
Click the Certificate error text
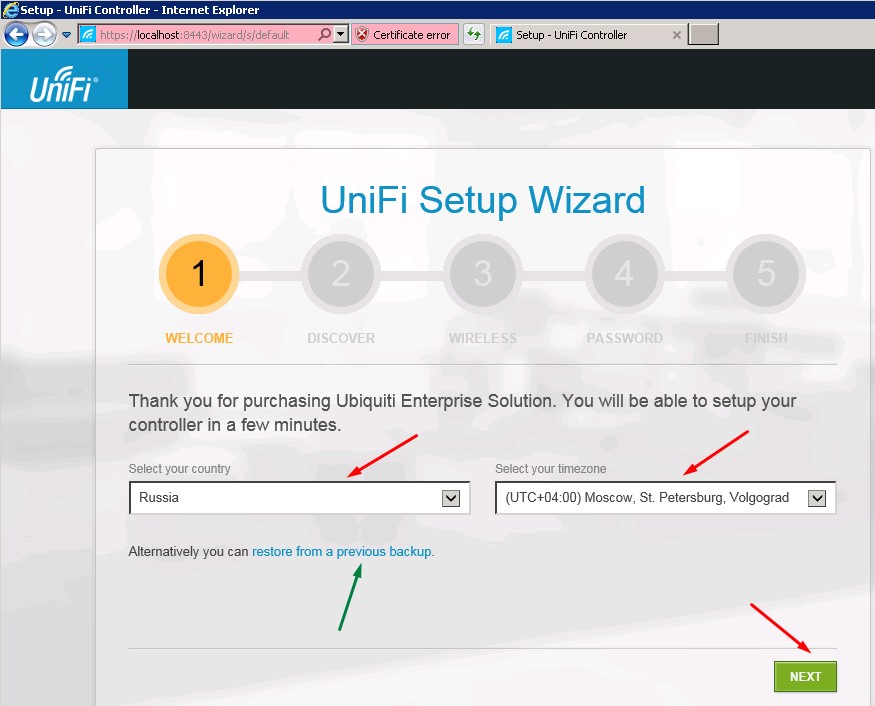pyautogui.click(x=412, y=35)
